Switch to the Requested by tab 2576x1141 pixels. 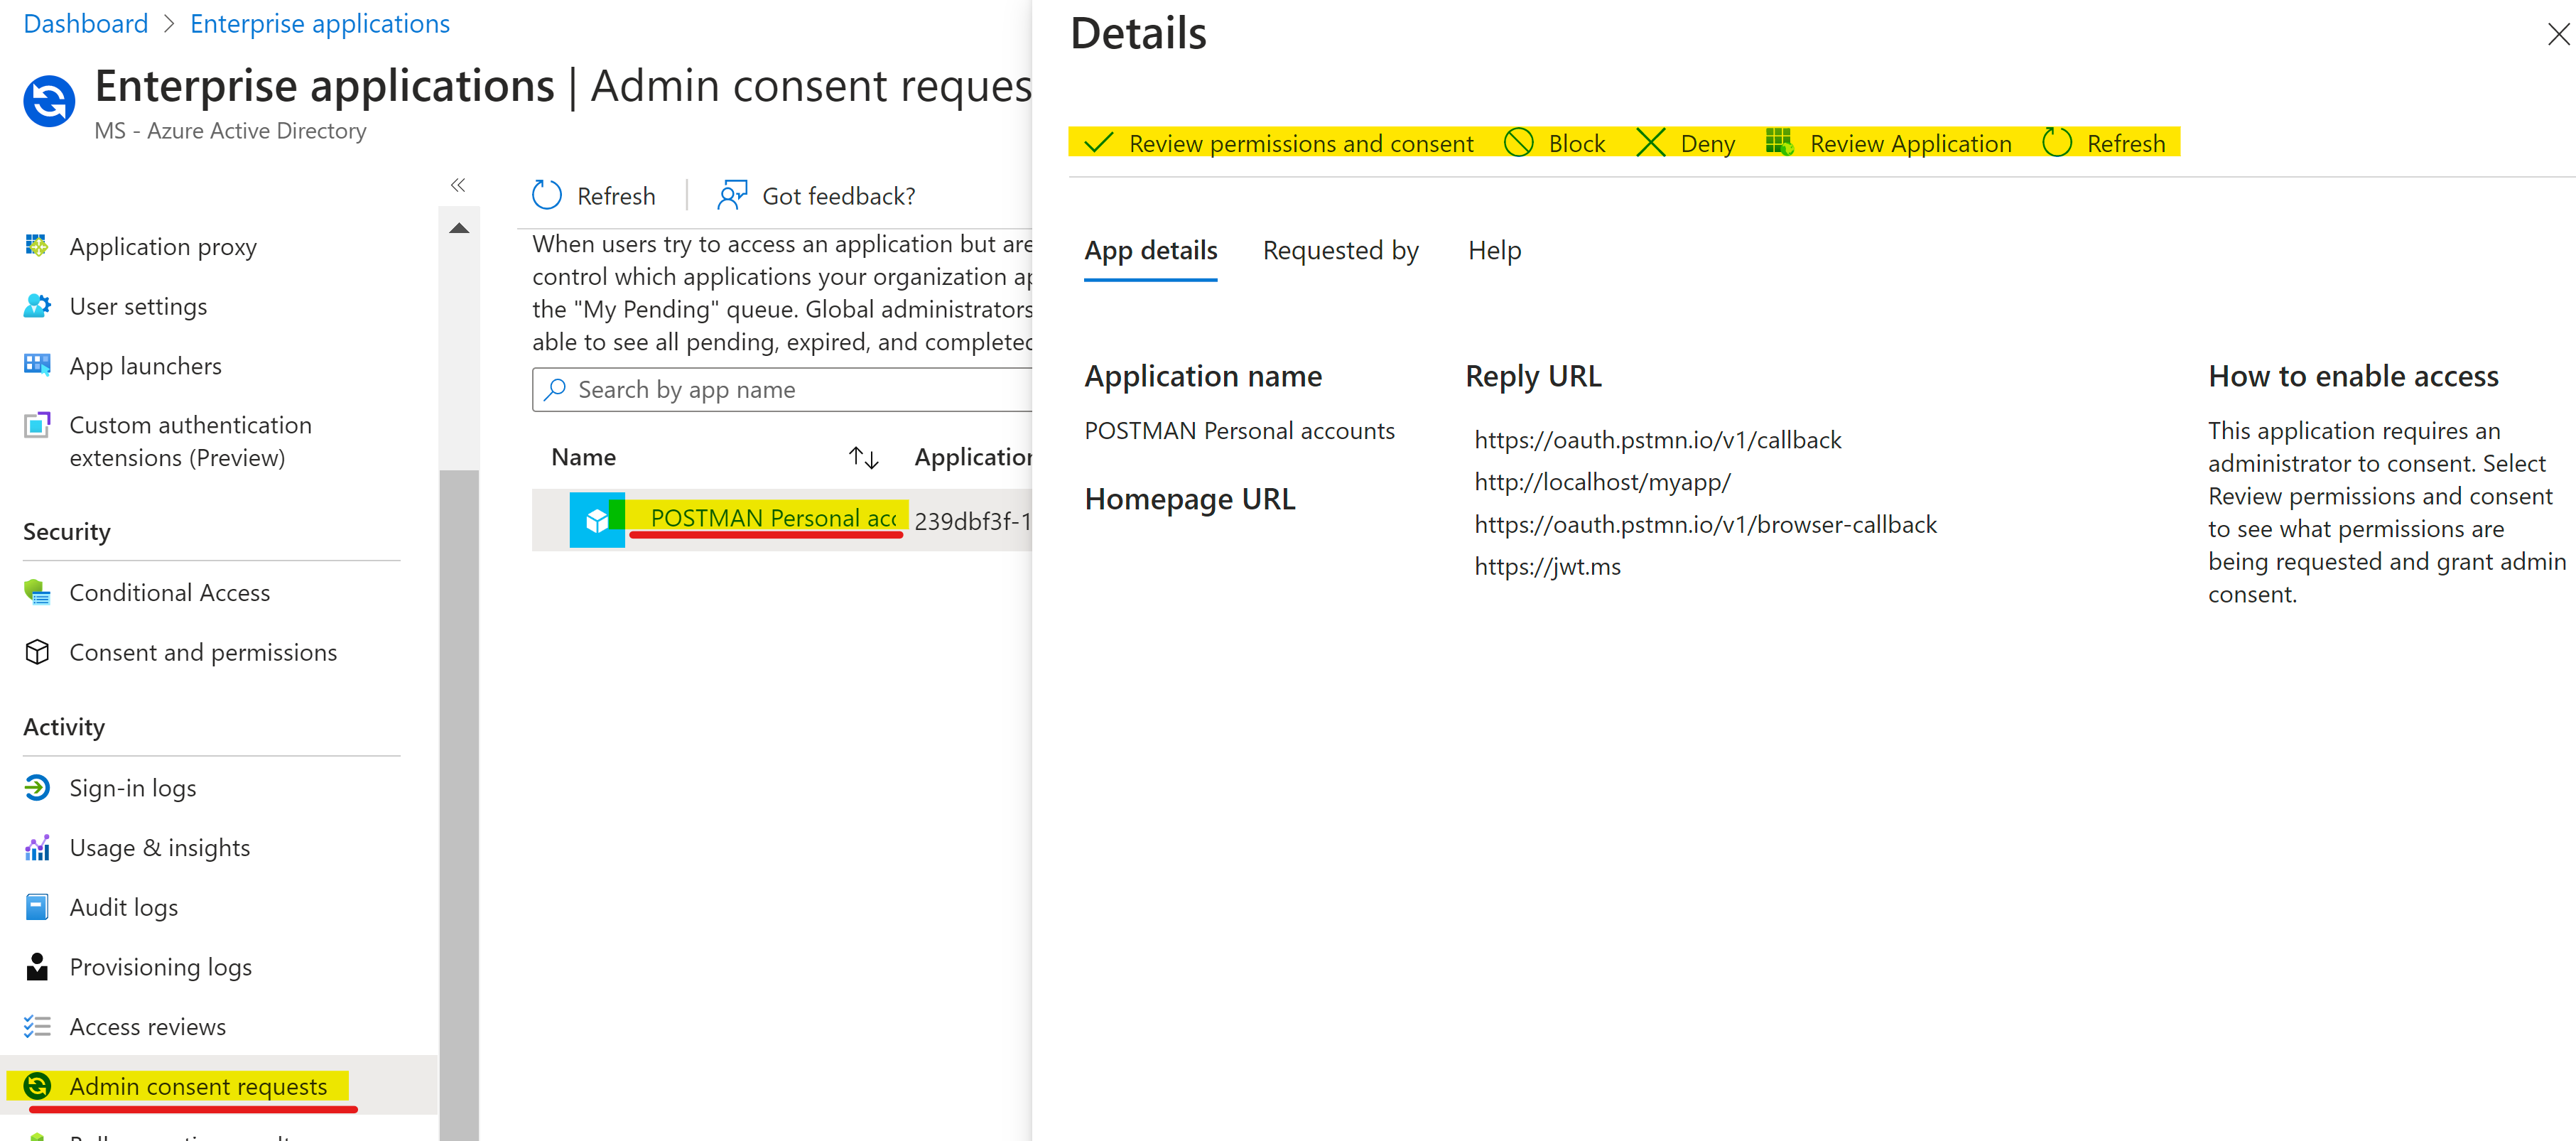[1340, 250]
